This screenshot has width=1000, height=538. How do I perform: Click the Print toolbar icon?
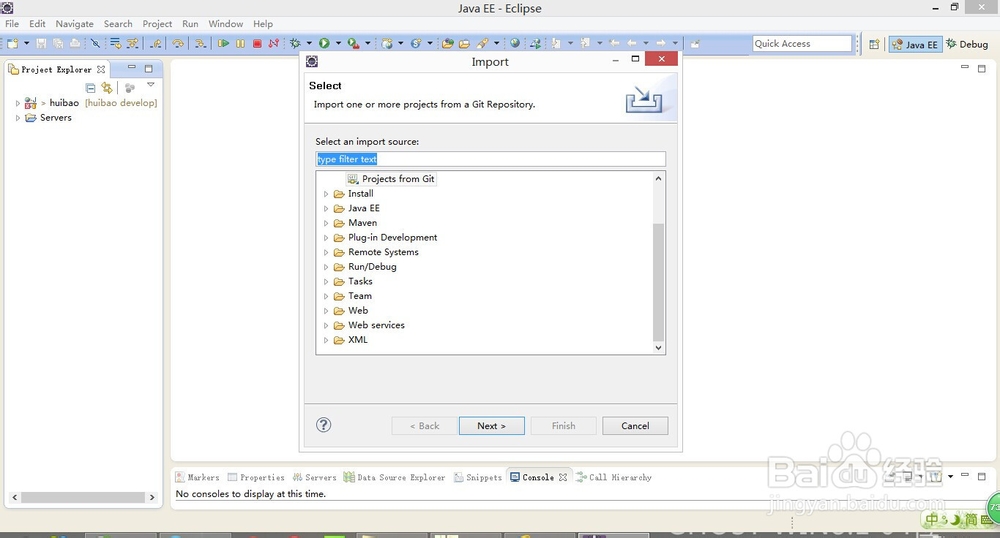tap(75, 43)
